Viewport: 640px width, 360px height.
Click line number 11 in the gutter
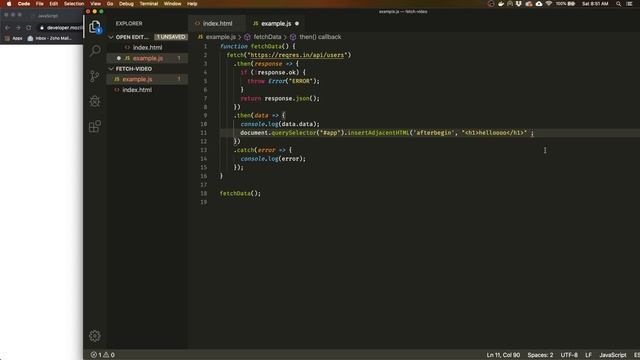point(204,133)
